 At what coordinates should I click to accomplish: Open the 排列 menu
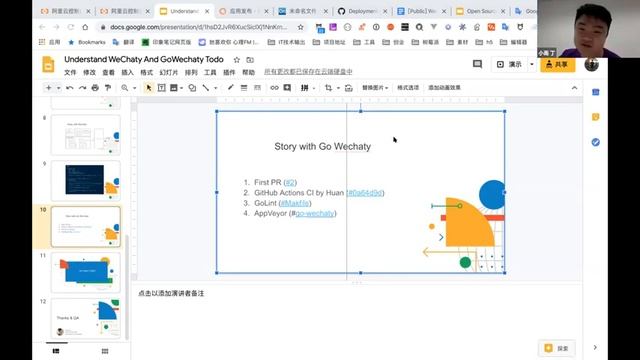(191, 72)
